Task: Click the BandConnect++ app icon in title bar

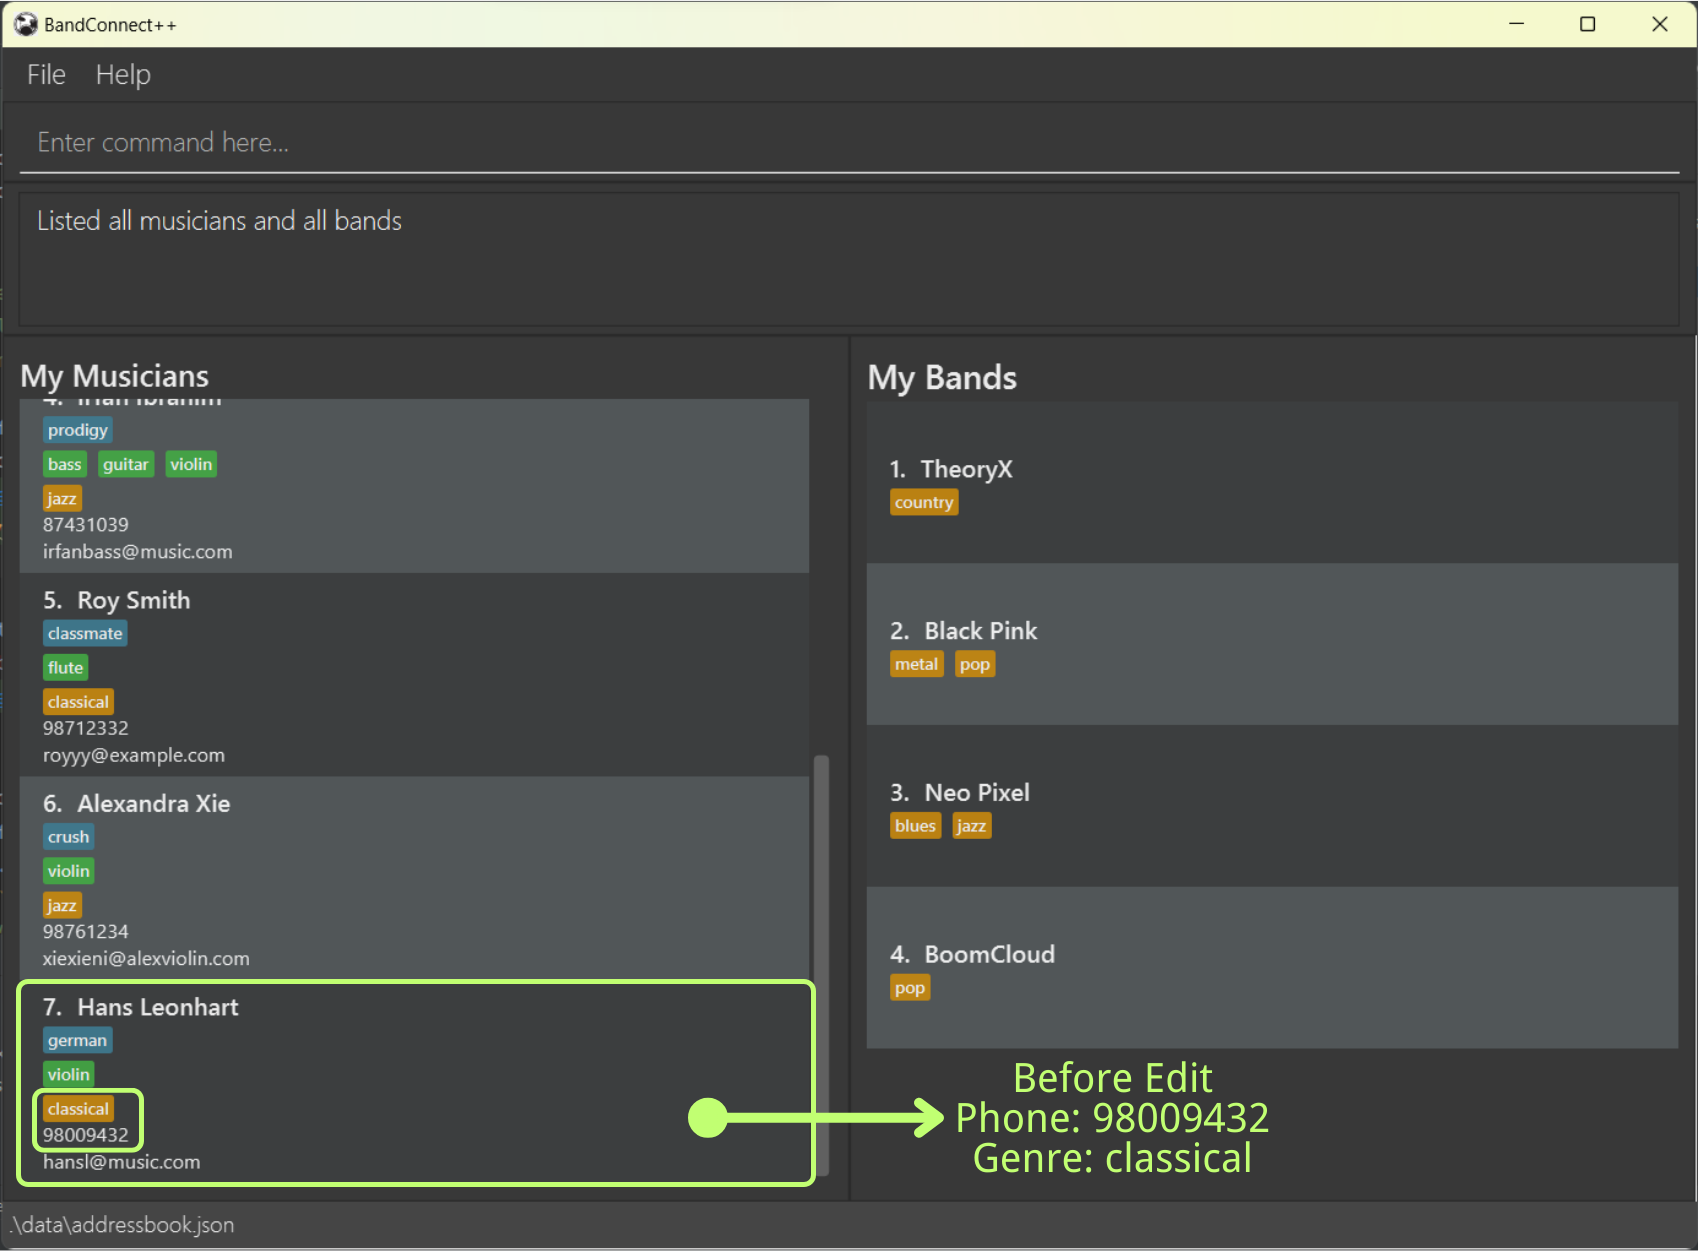Action: click(x=26, y=24)
